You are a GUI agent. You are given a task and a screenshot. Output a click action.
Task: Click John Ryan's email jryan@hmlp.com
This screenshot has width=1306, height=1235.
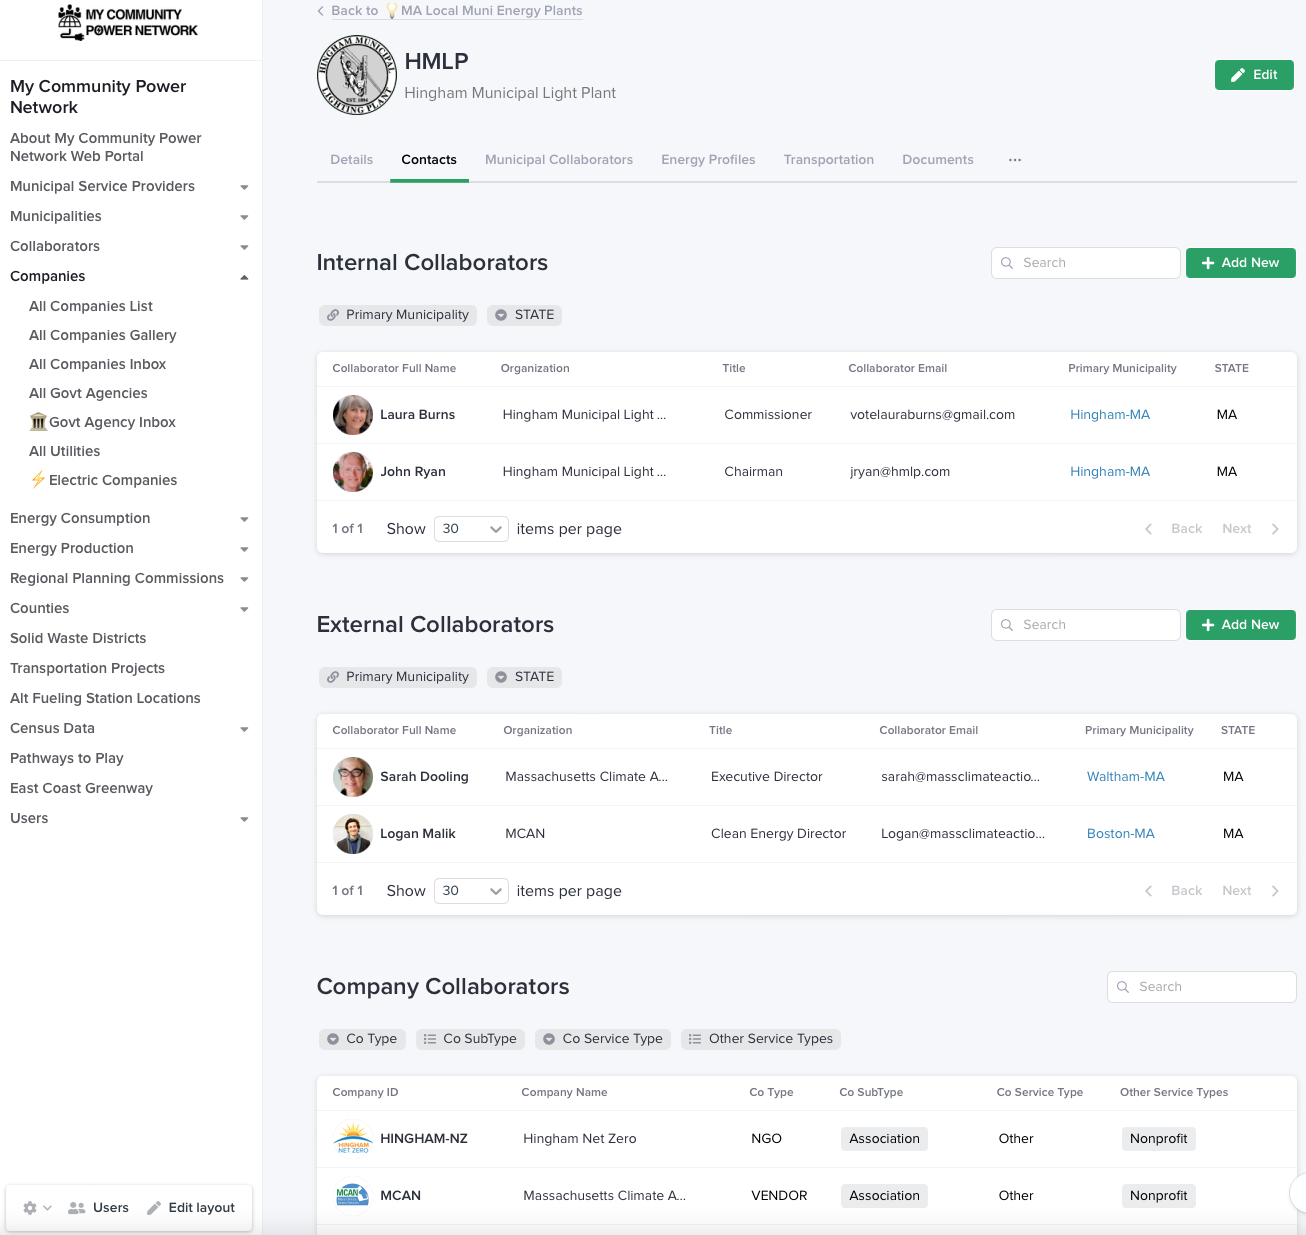click(x=900, y=472)
